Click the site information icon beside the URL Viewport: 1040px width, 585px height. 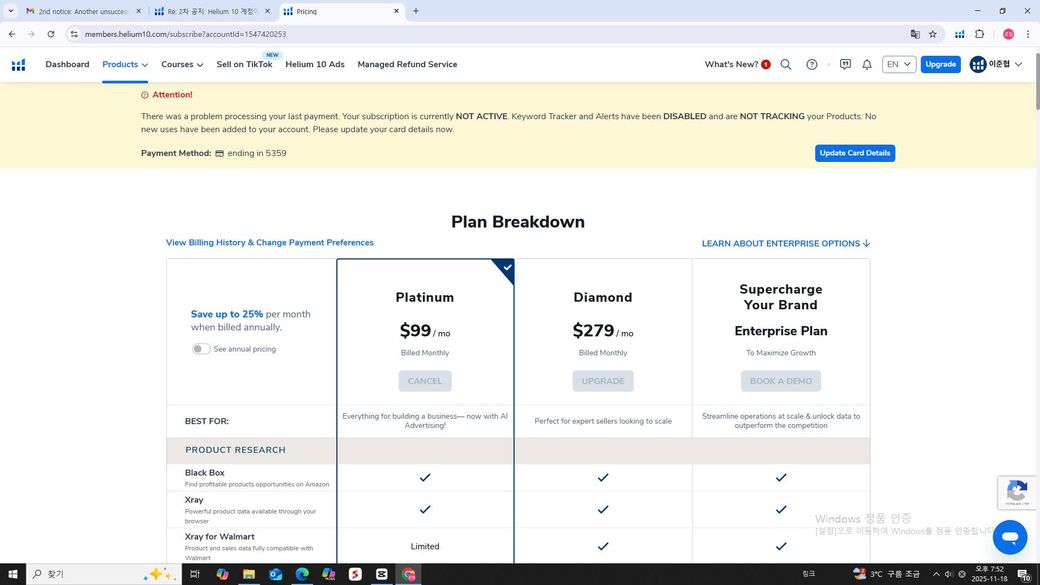pos(74,34)
